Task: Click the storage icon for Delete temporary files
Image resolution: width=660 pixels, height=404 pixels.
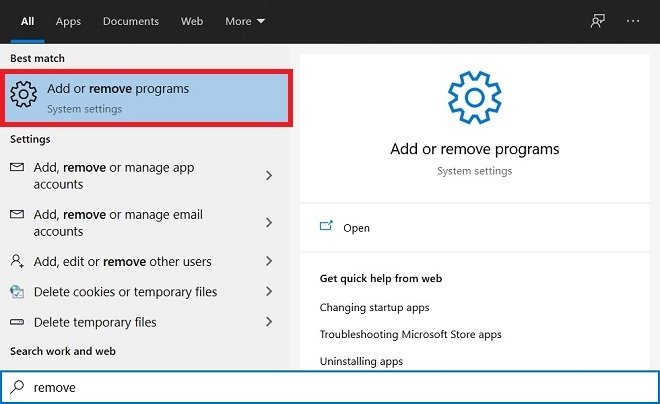Action: coord(17,322)
